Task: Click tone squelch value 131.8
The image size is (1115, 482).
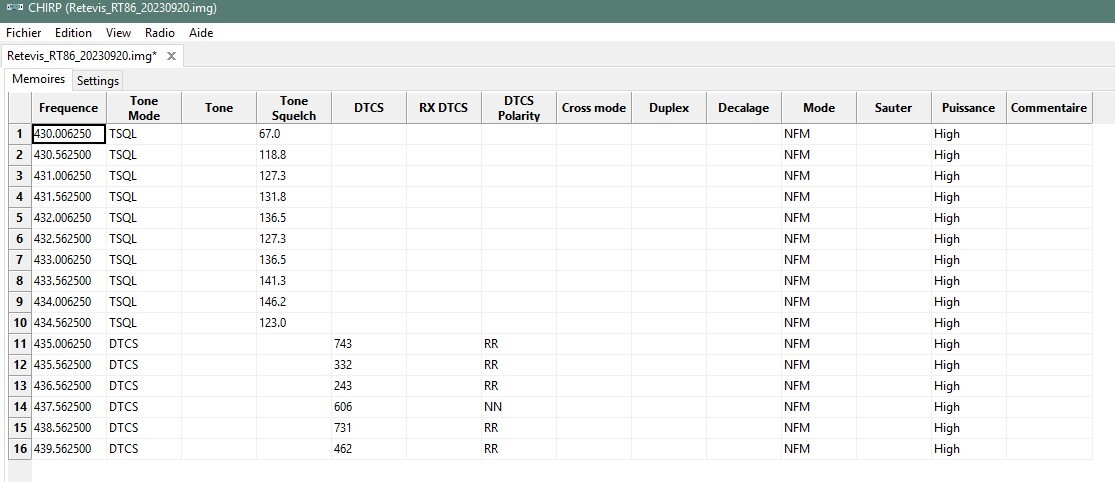Action: pos(294,197)
